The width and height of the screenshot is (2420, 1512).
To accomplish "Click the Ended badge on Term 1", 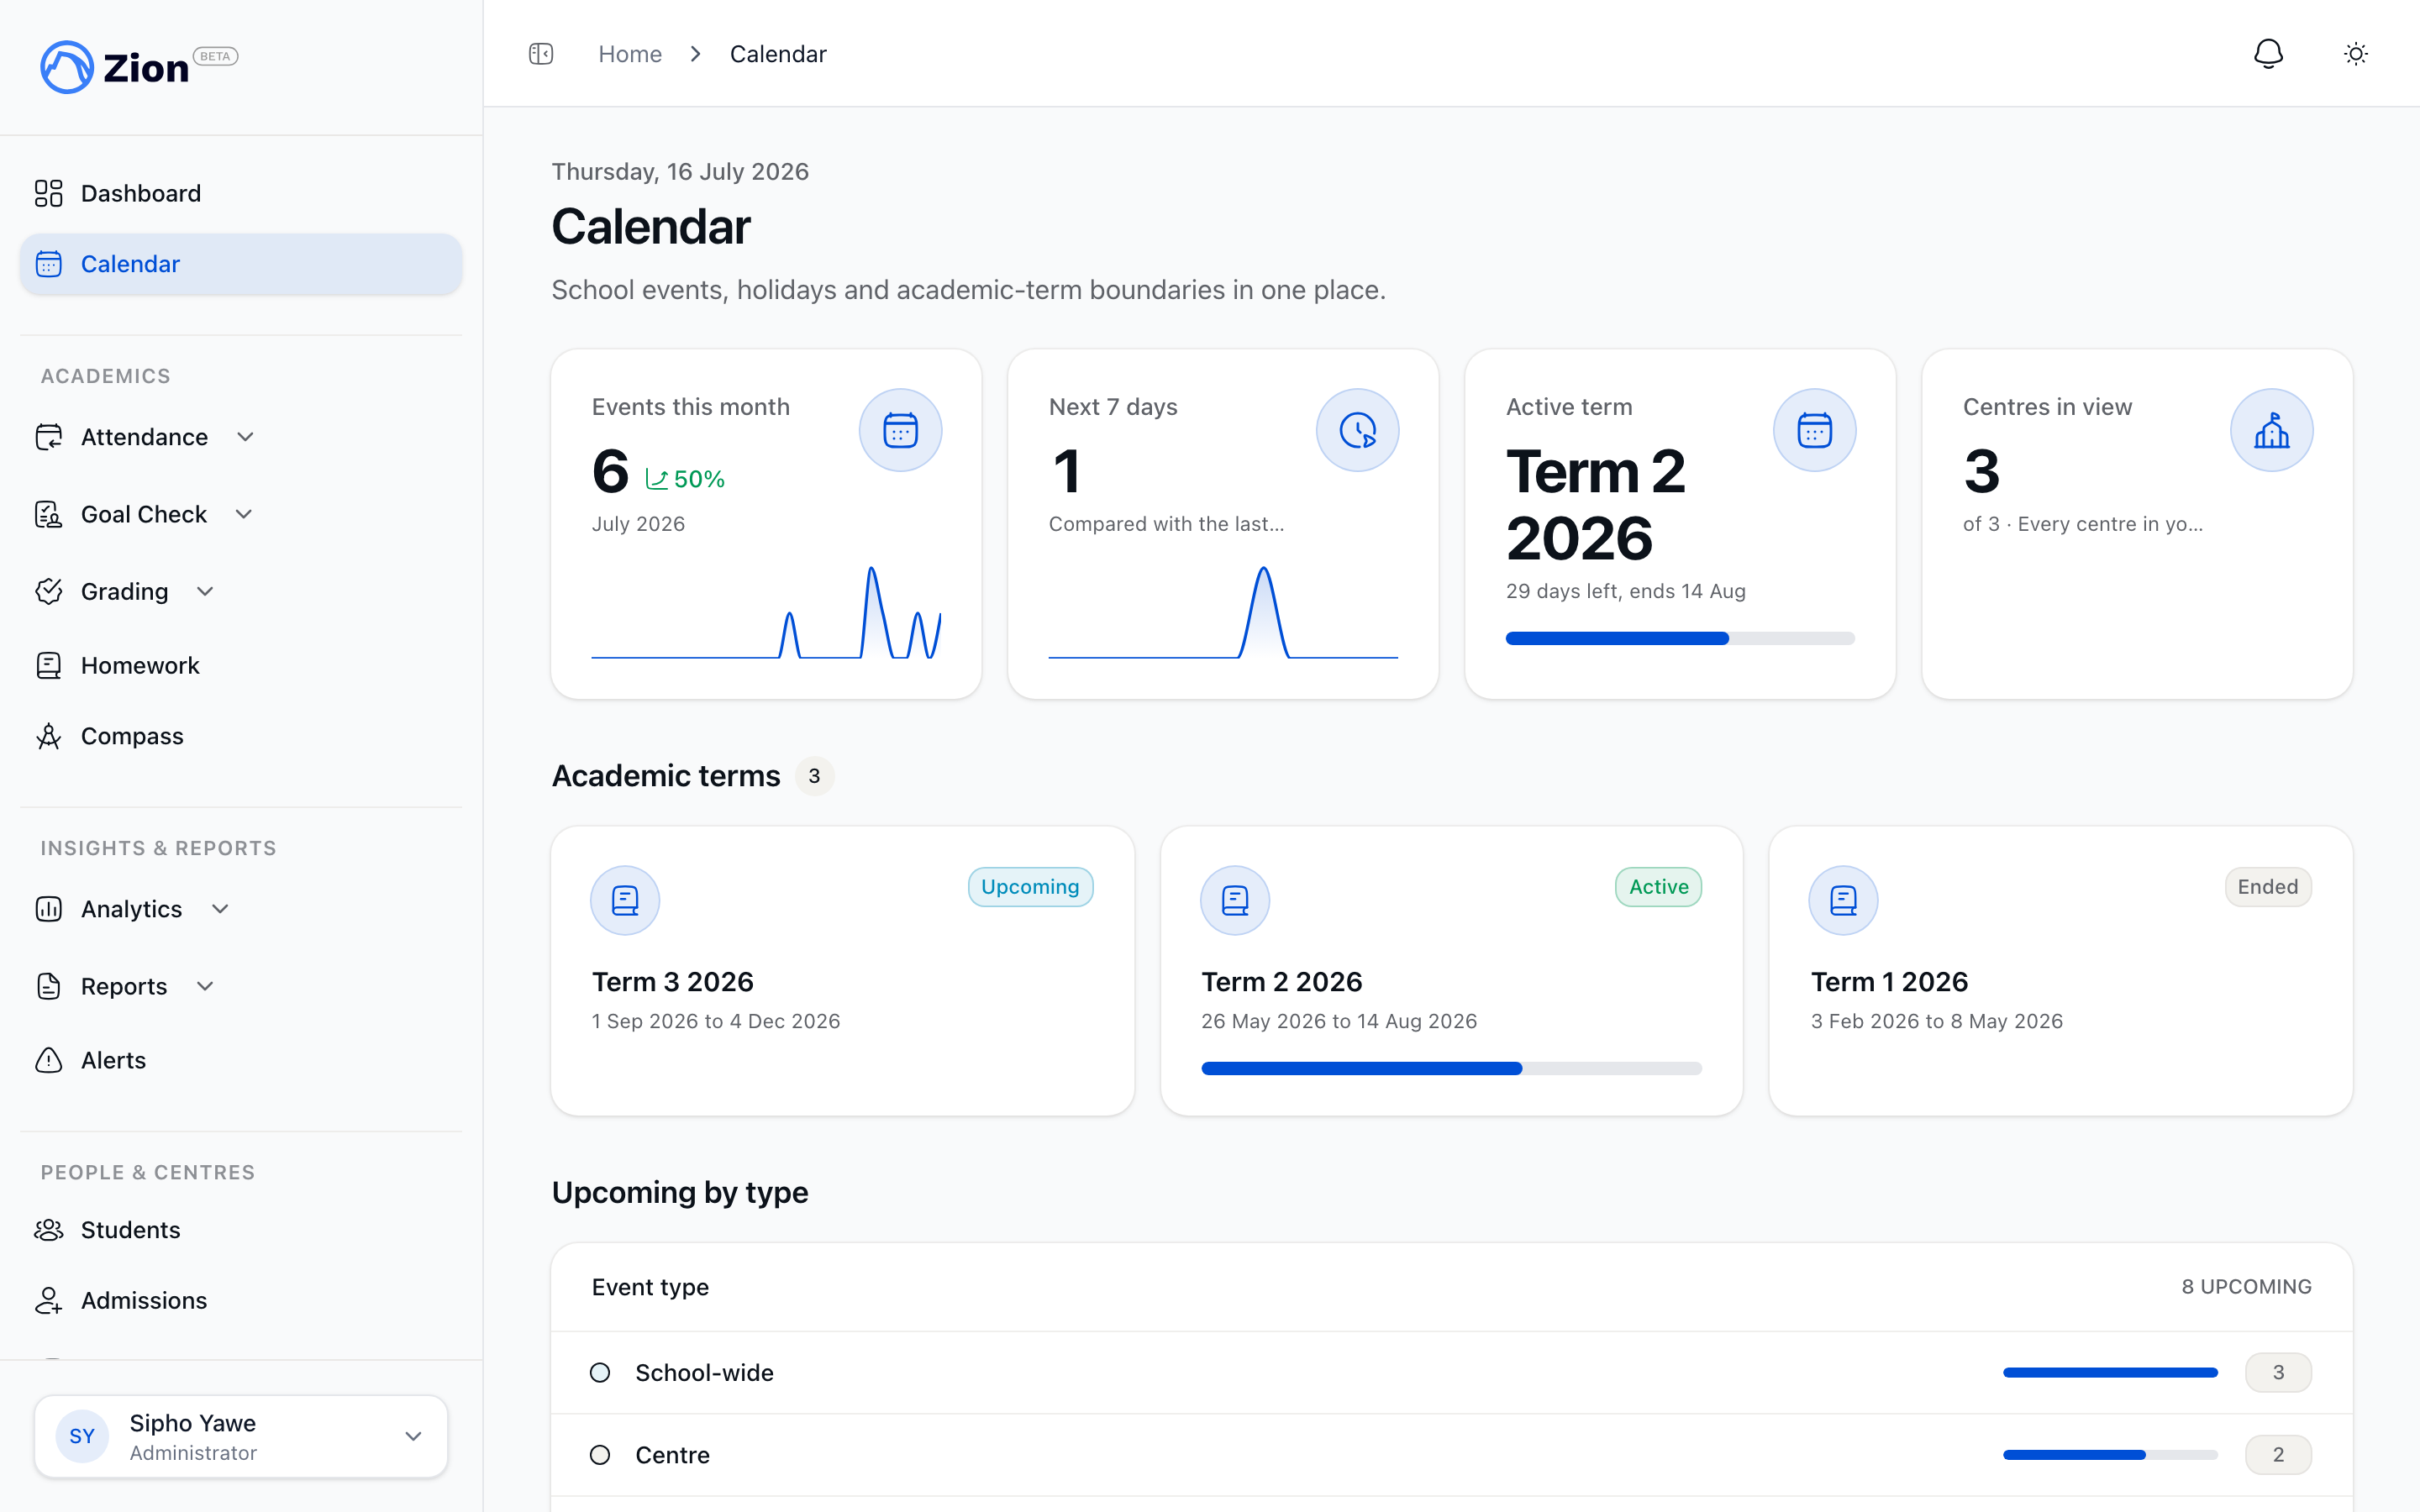I will pyautogui.click(x=2267, y=887).
